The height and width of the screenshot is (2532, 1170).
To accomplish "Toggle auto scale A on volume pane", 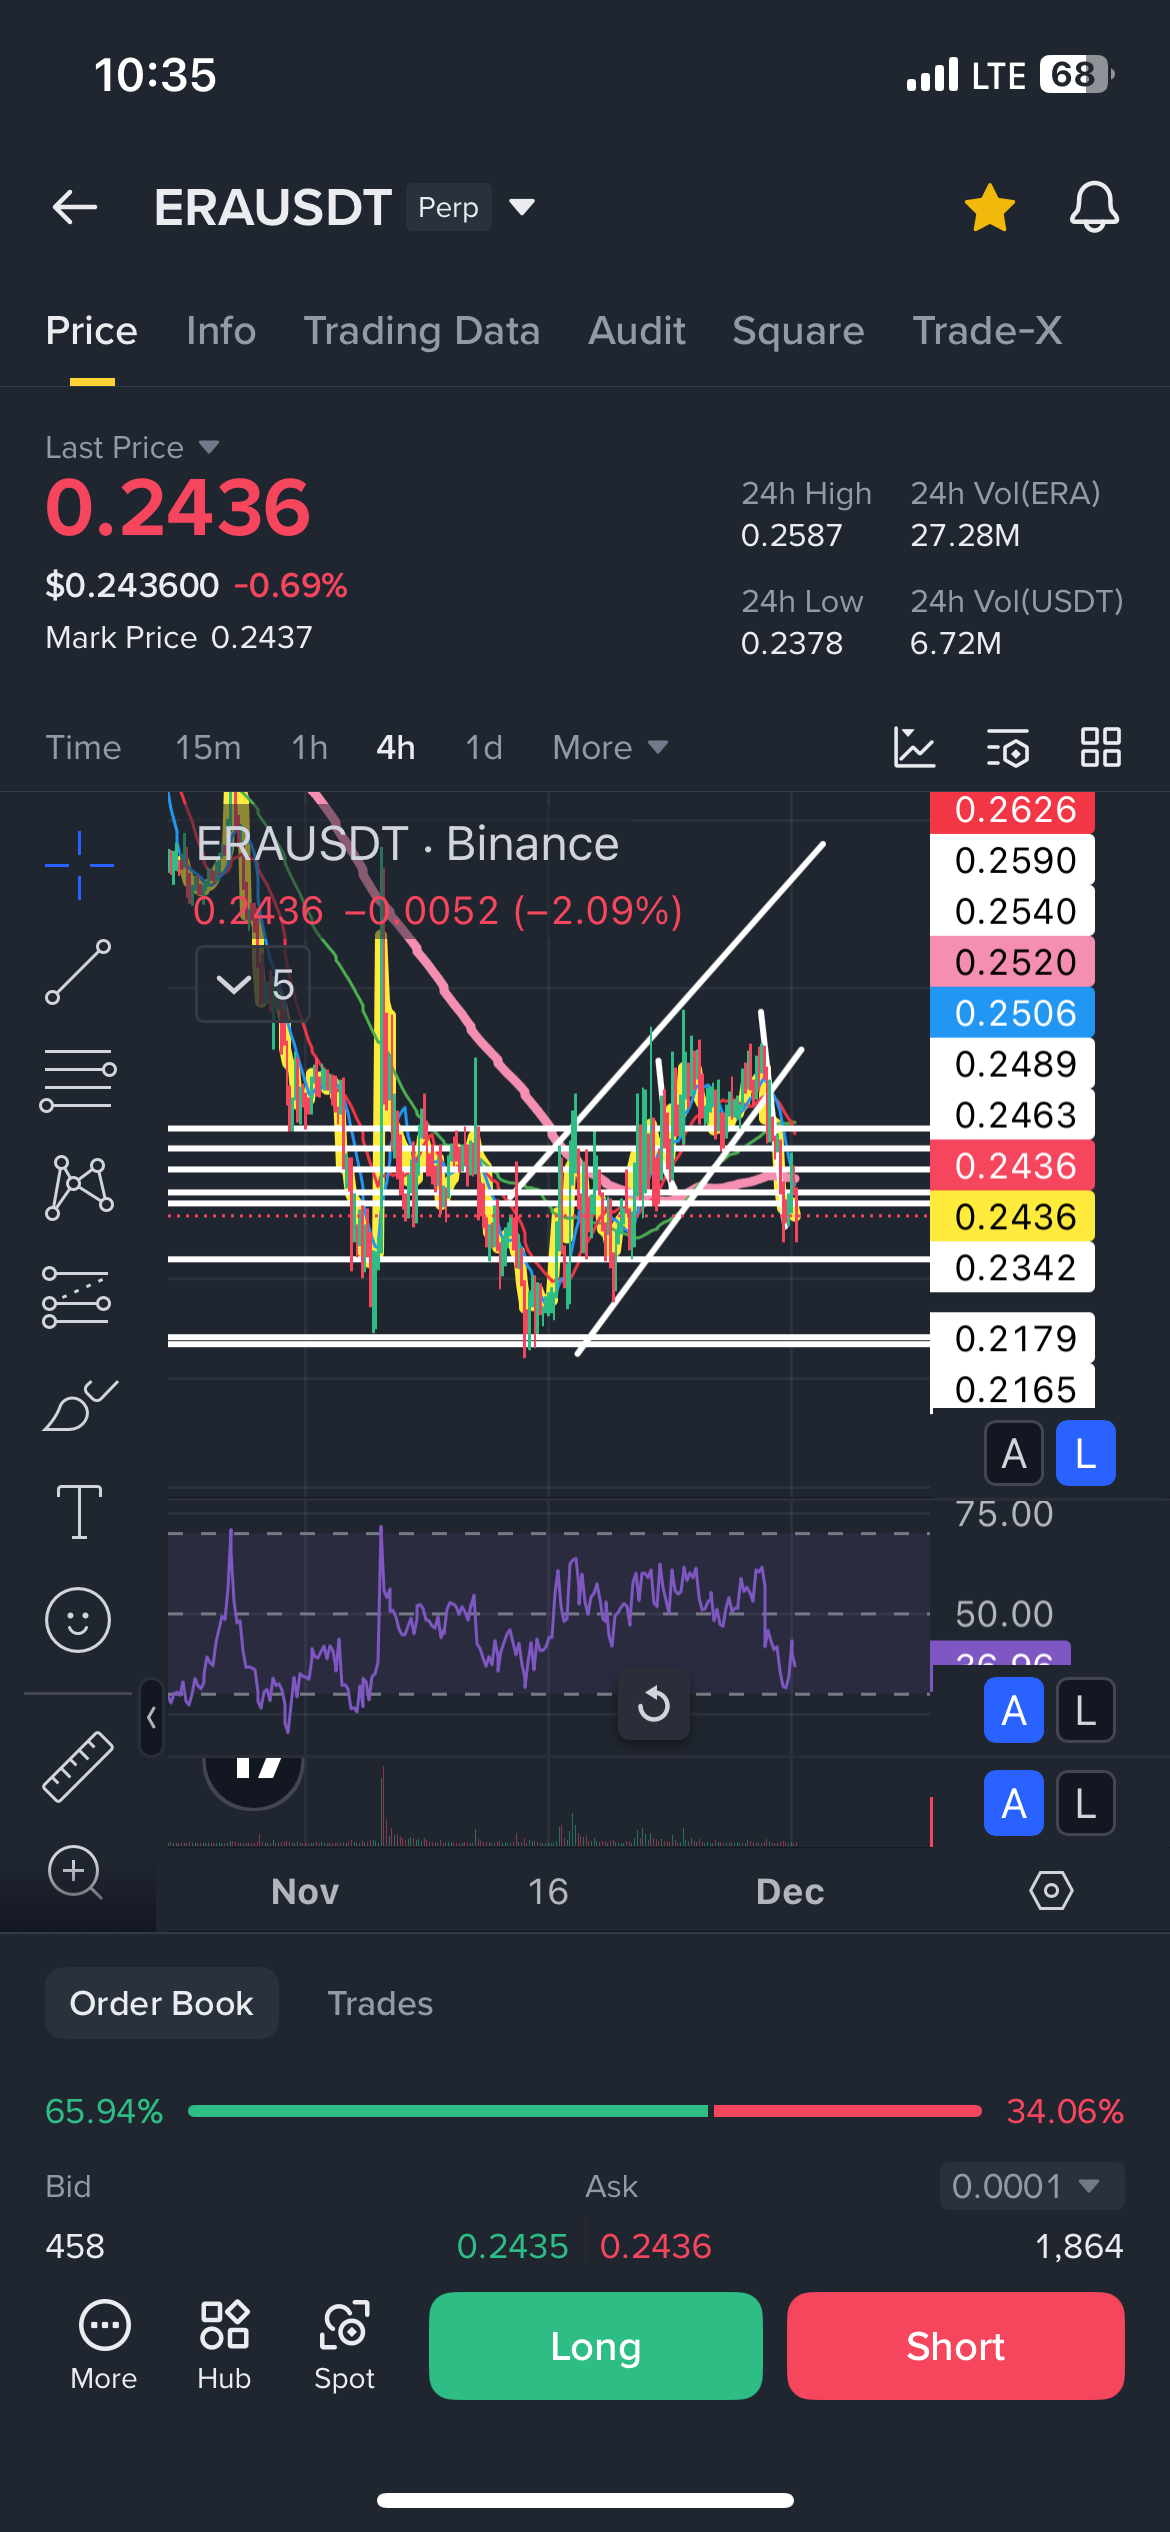I will pos(1014,1803).
